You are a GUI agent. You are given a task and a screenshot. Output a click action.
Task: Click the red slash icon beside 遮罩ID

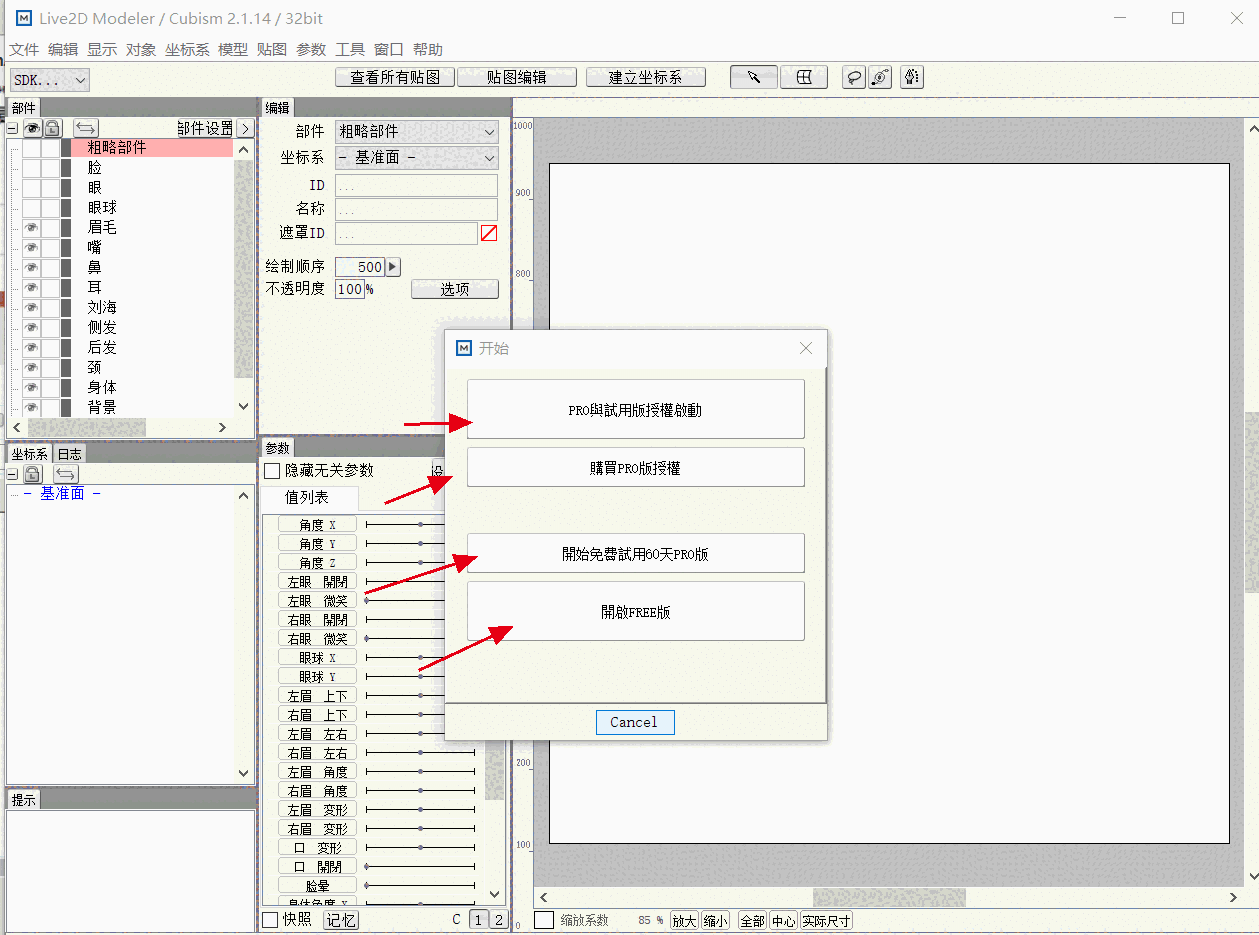click(489, 233)
